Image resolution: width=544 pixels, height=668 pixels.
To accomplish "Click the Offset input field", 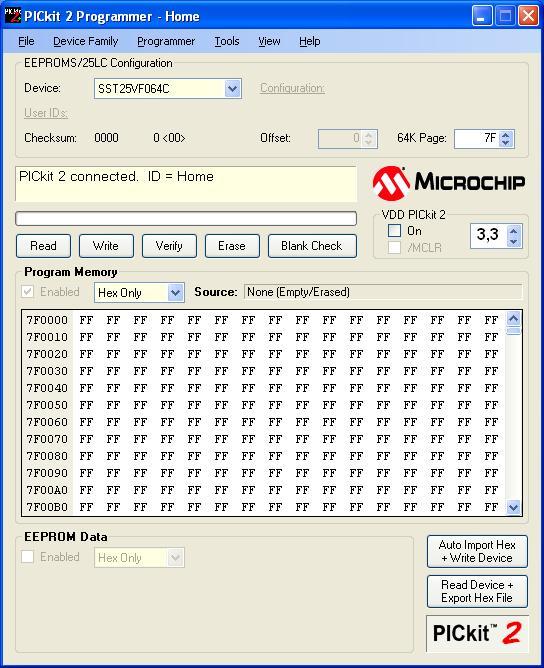I will click(341, 139).
